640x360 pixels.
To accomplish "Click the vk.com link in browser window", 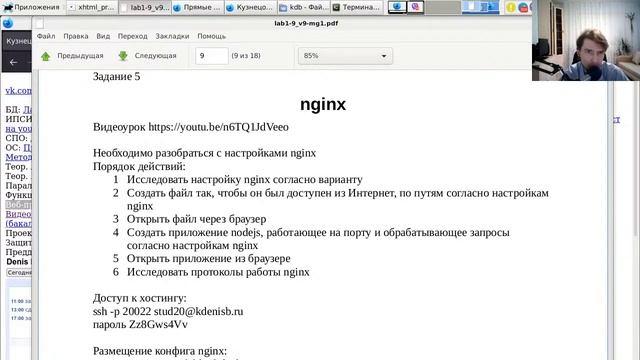I will (x=18, y=91).
